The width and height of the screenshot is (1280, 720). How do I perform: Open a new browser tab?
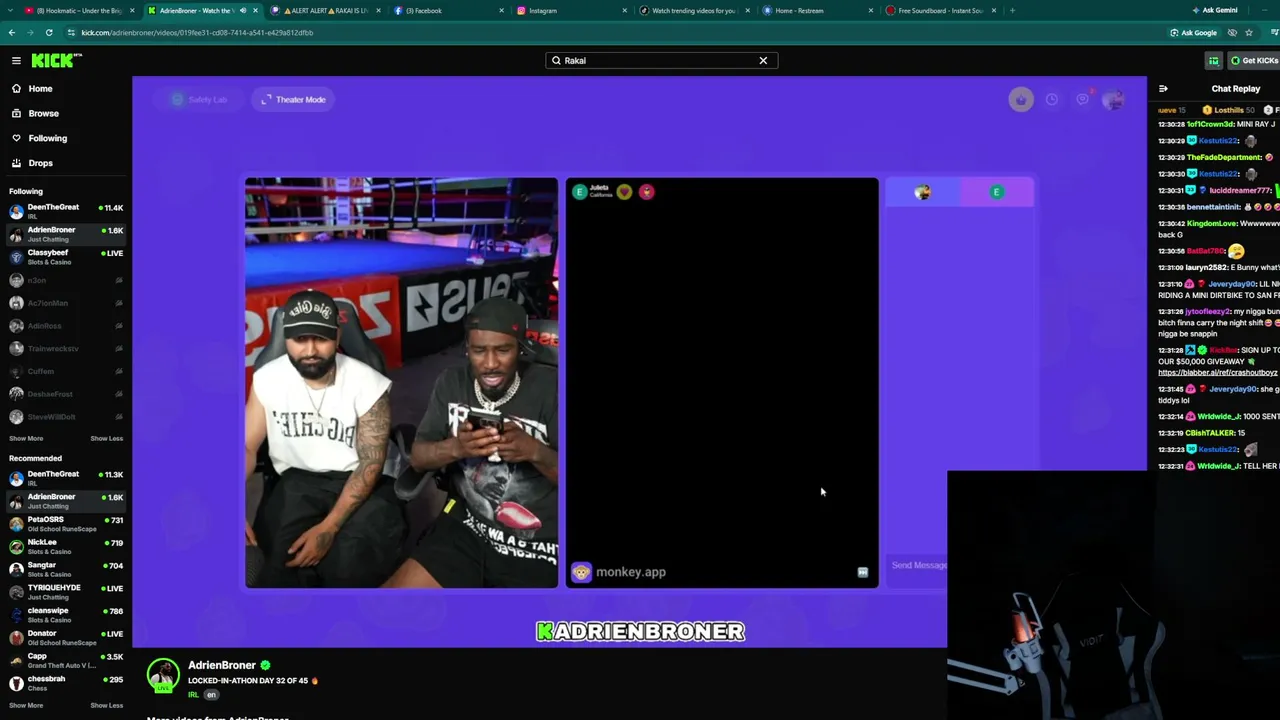click(1012, 10)
